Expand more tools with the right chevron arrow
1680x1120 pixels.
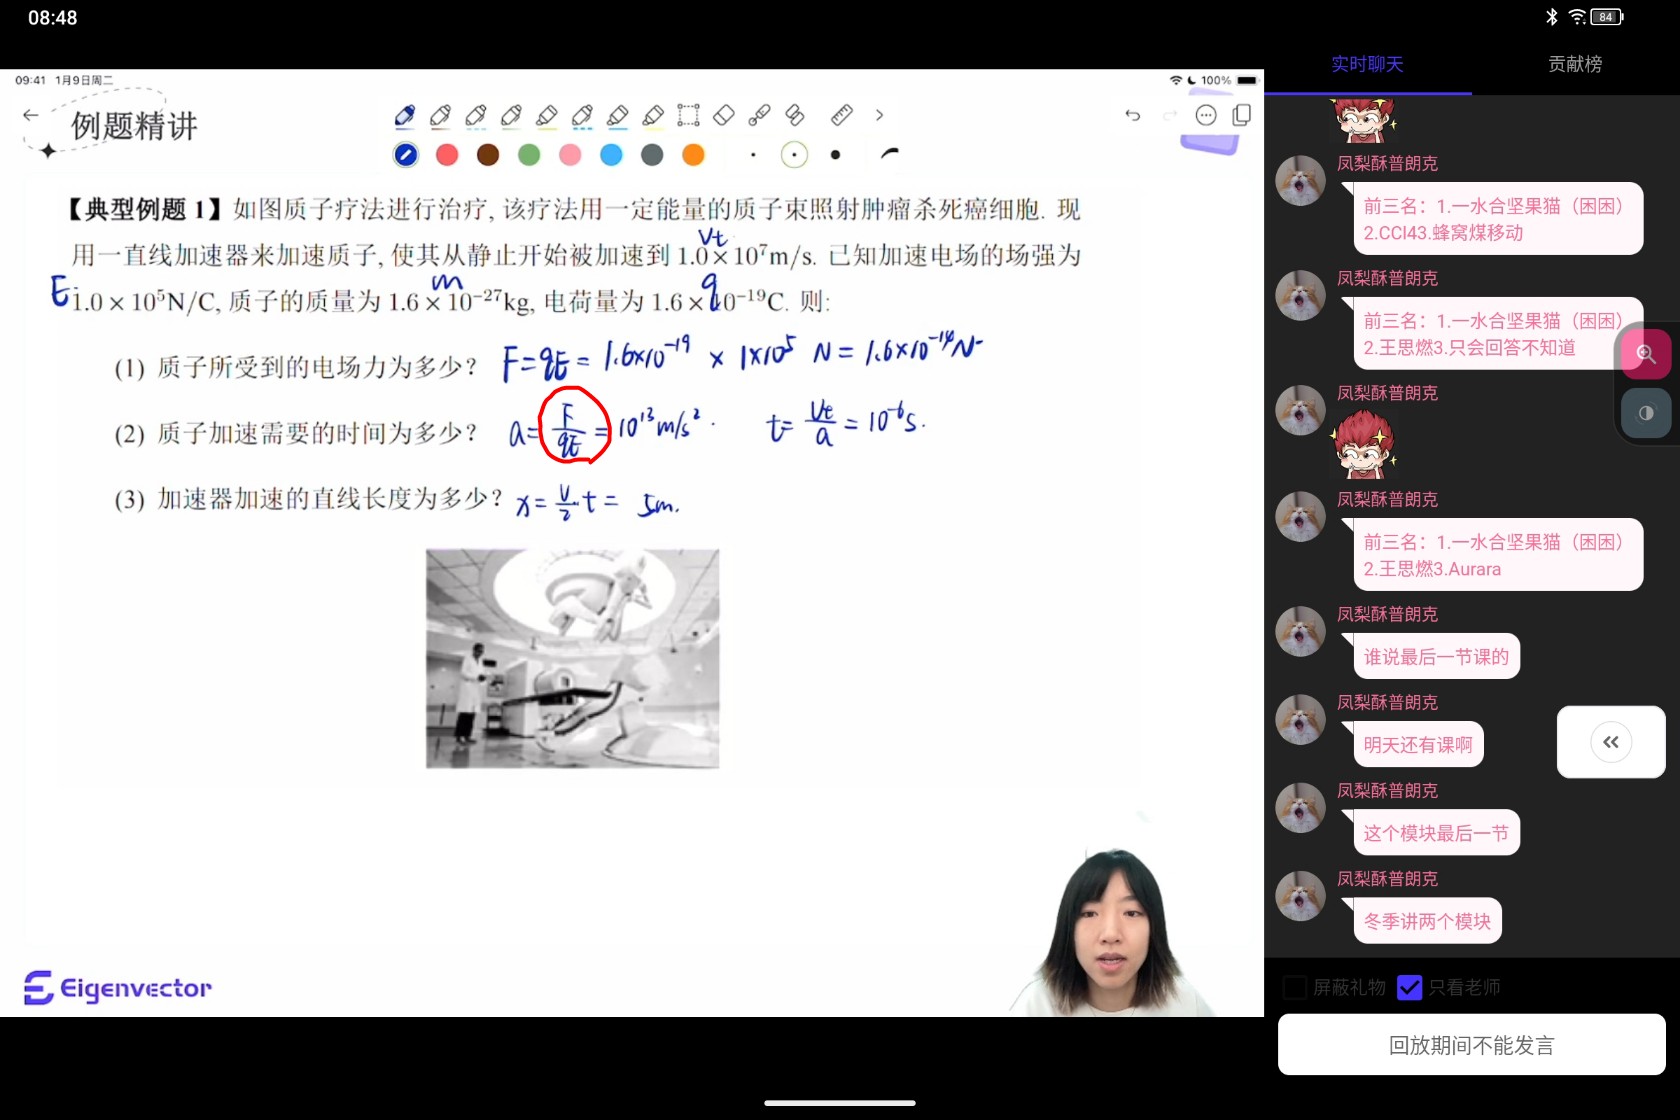click(x=879, y=115)
